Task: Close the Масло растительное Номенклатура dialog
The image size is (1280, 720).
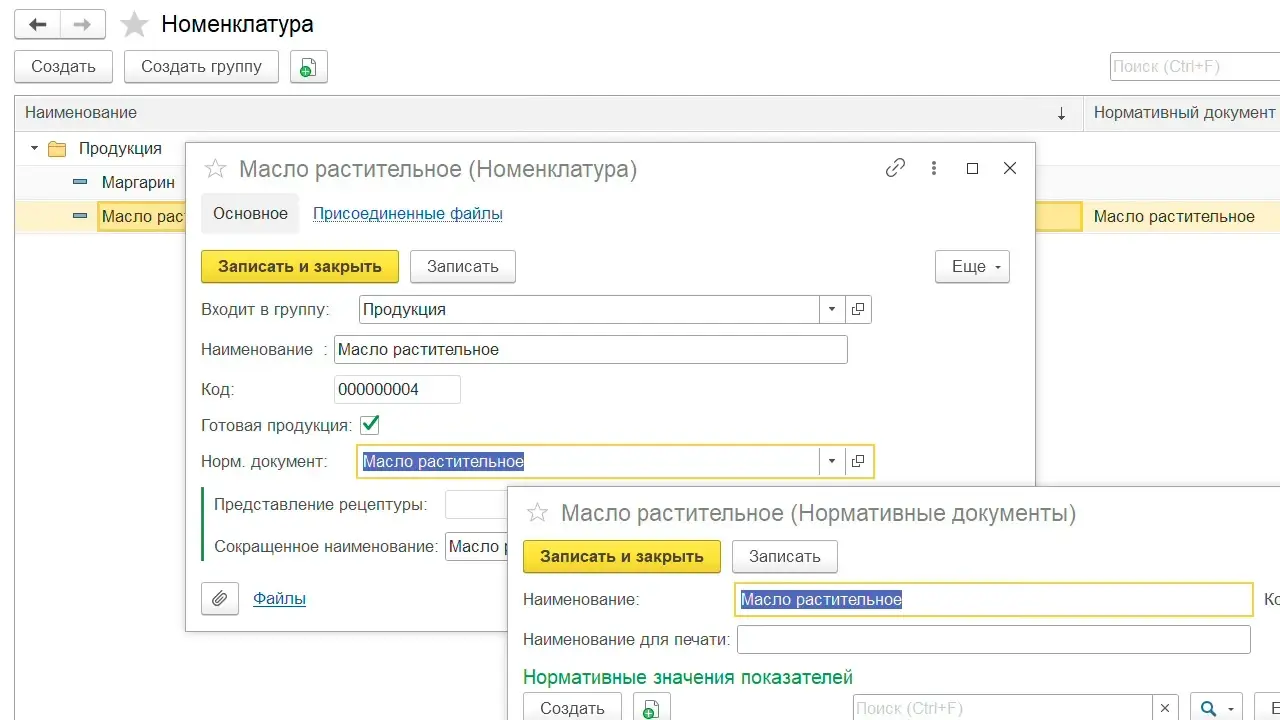Action: coord(1010,168)
